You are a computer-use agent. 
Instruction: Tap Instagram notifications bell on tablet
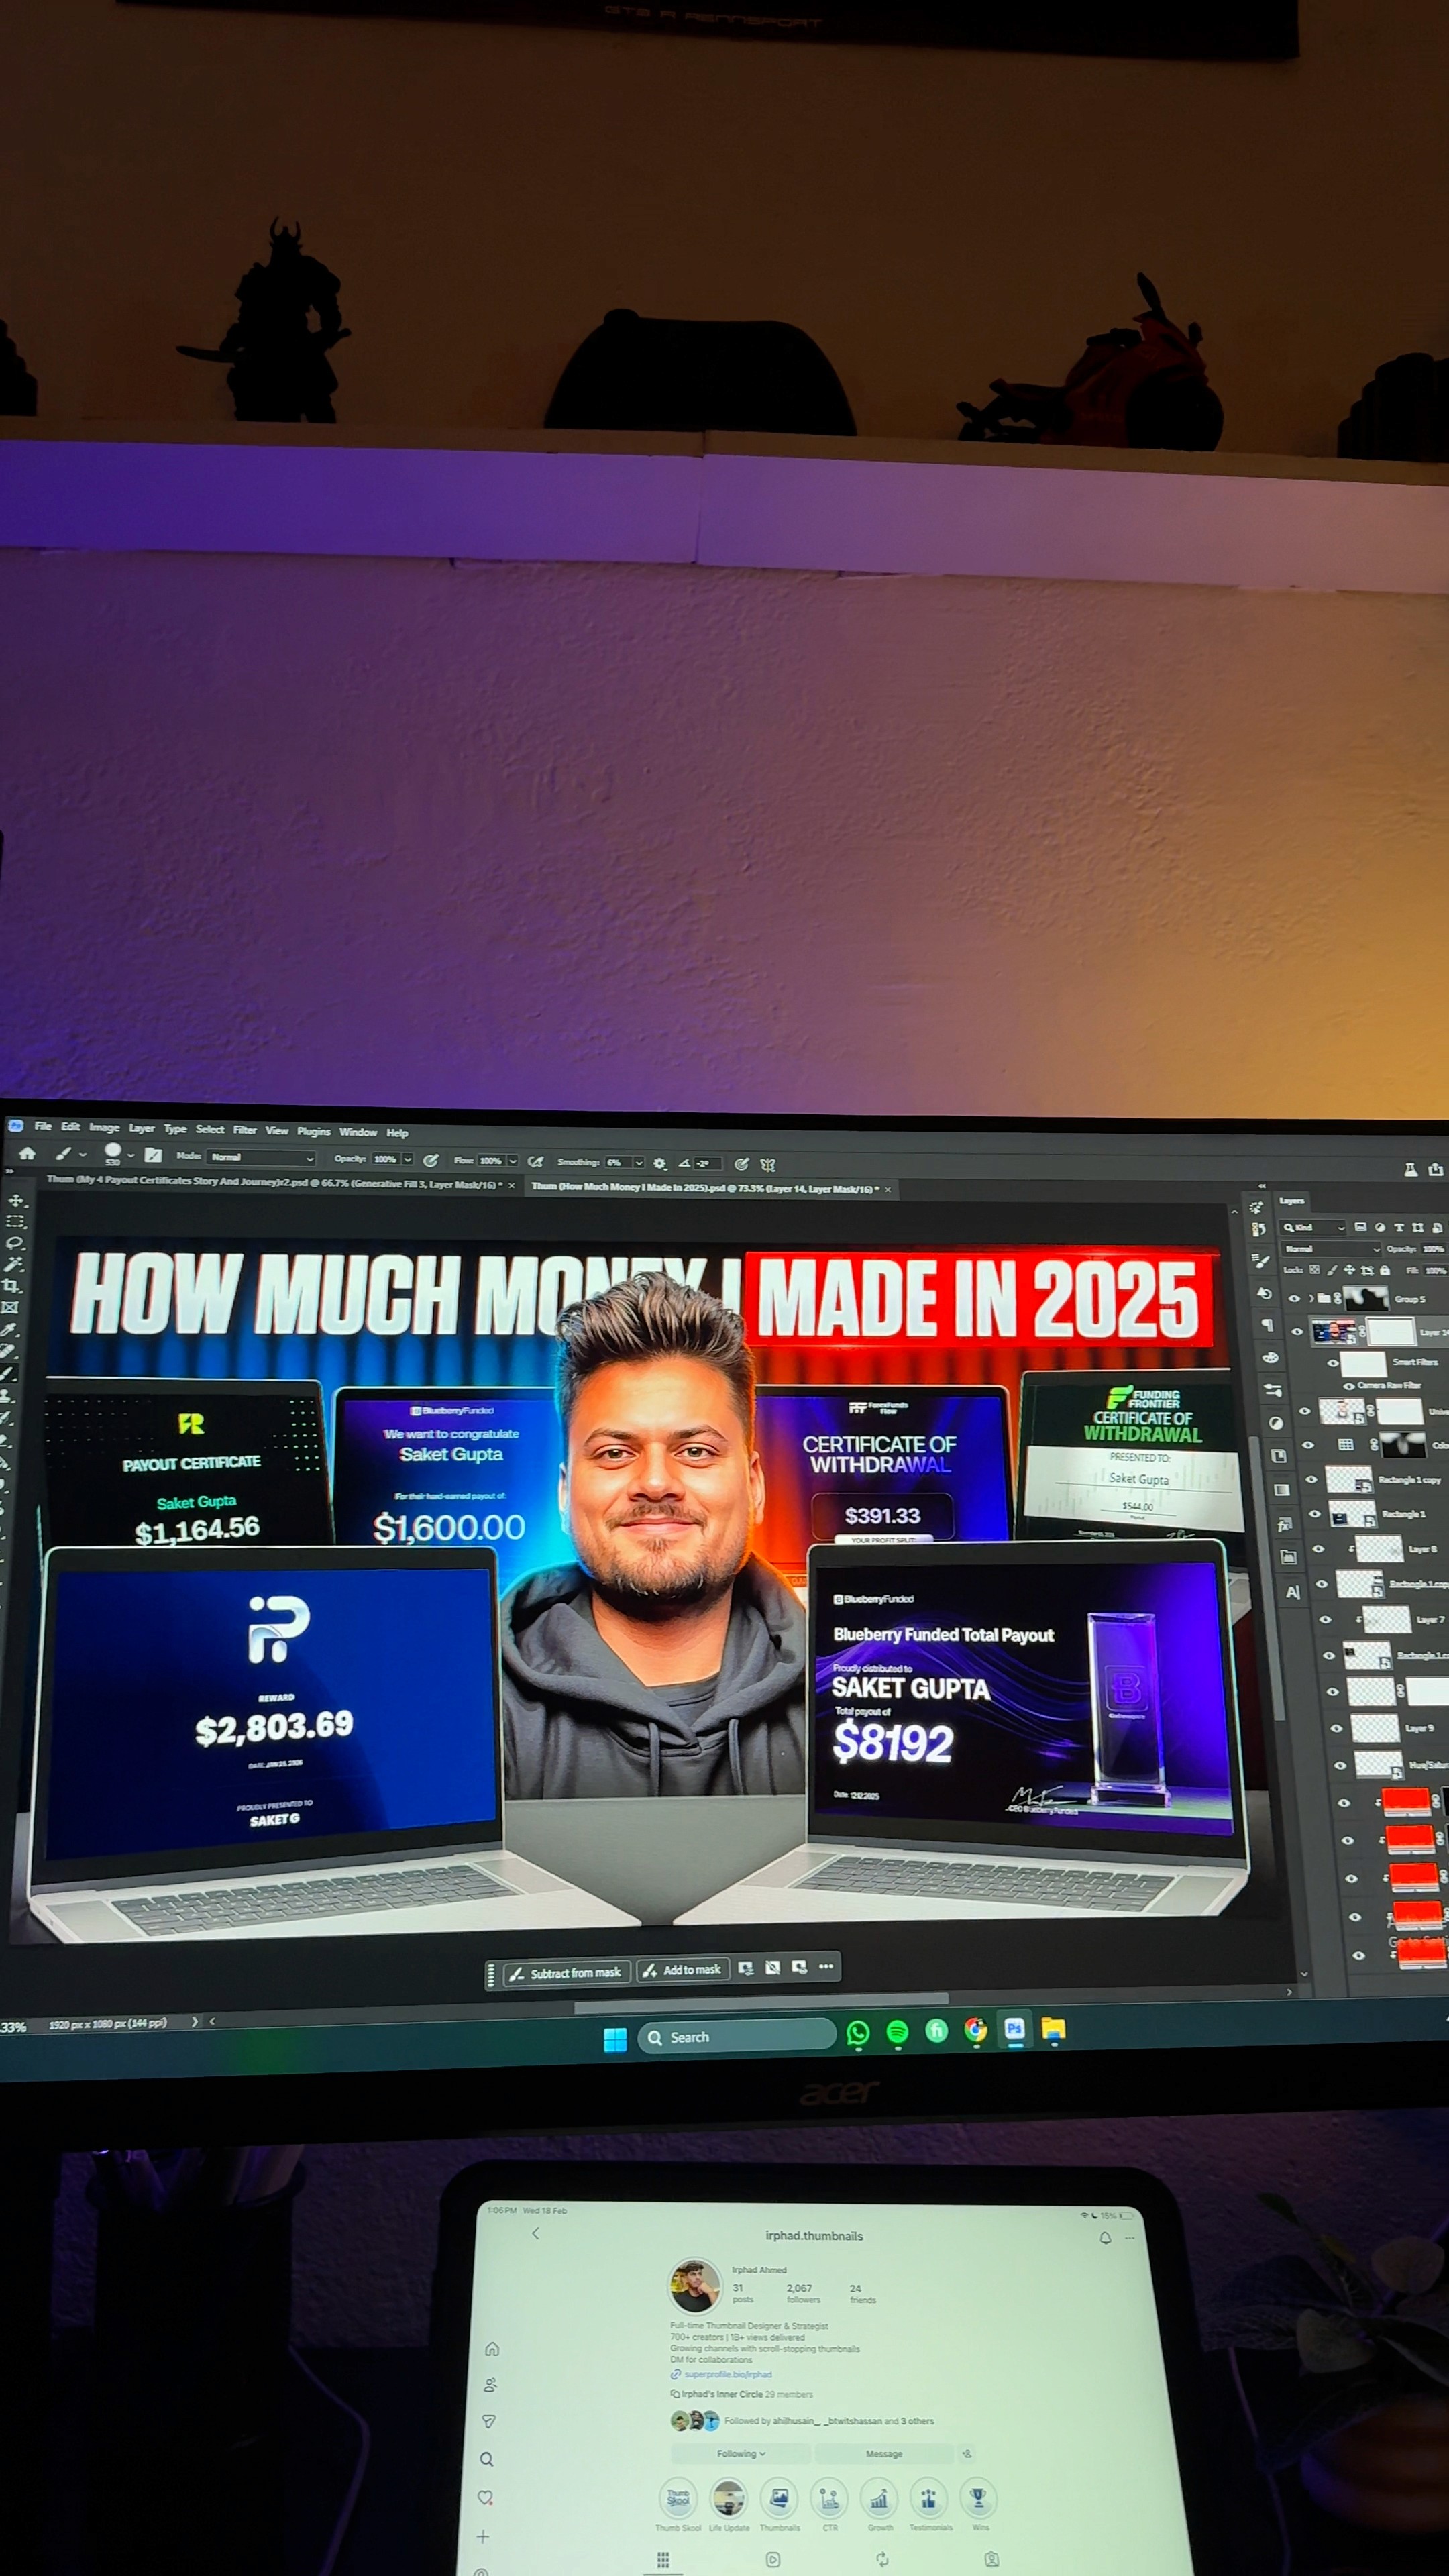(x=1105, y=2238)
